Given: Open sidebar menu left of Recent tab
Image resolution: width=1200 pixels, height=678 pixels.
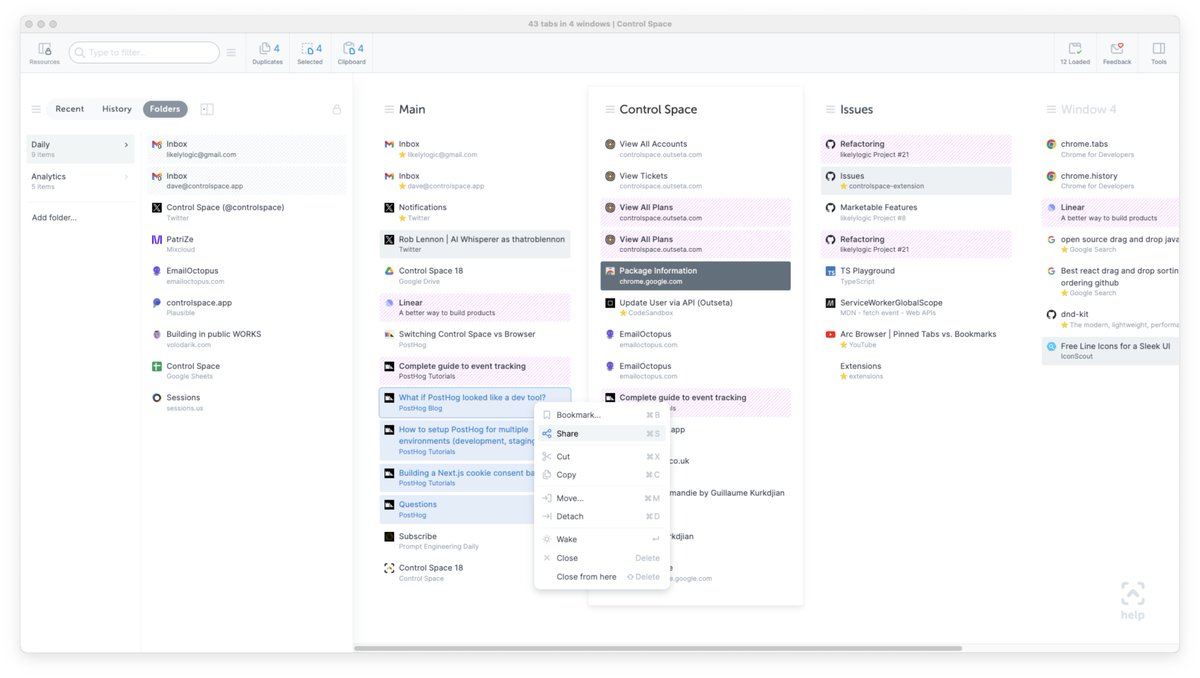Looking at the screenshot, I should (x=36, y=109).
